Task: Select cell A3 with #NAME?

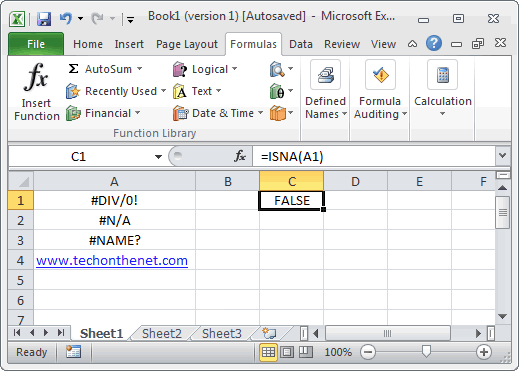Action: 114,240
